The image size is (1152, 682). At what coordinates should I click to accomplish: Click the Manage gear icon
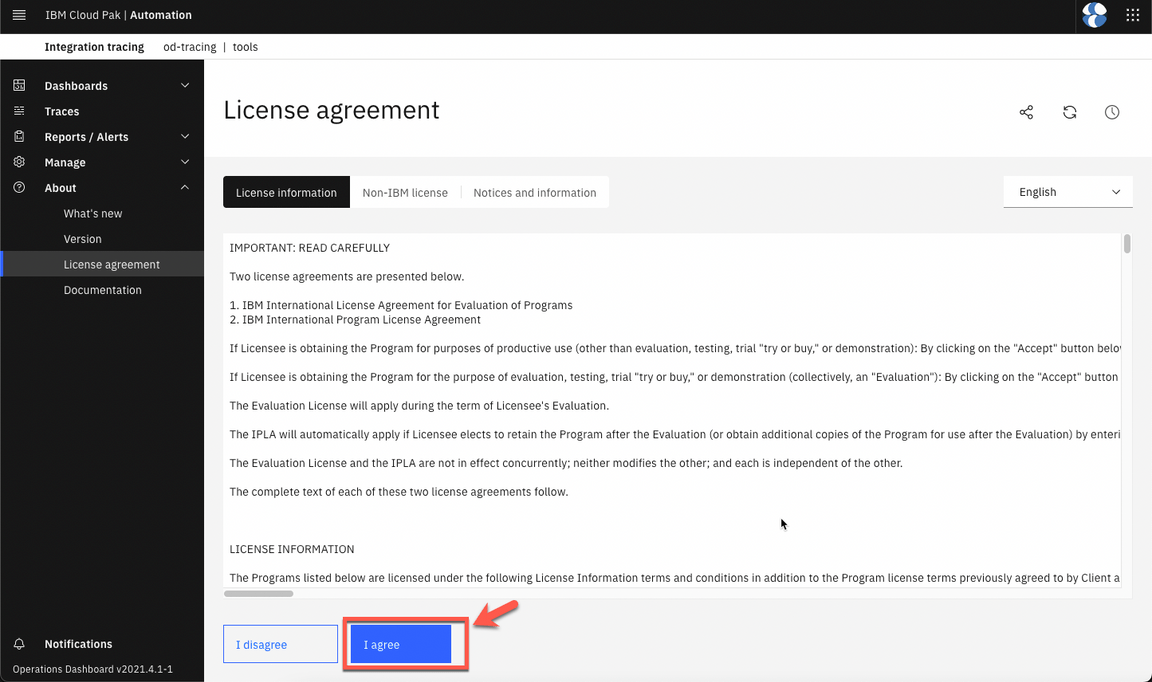(x=19, y=162)
